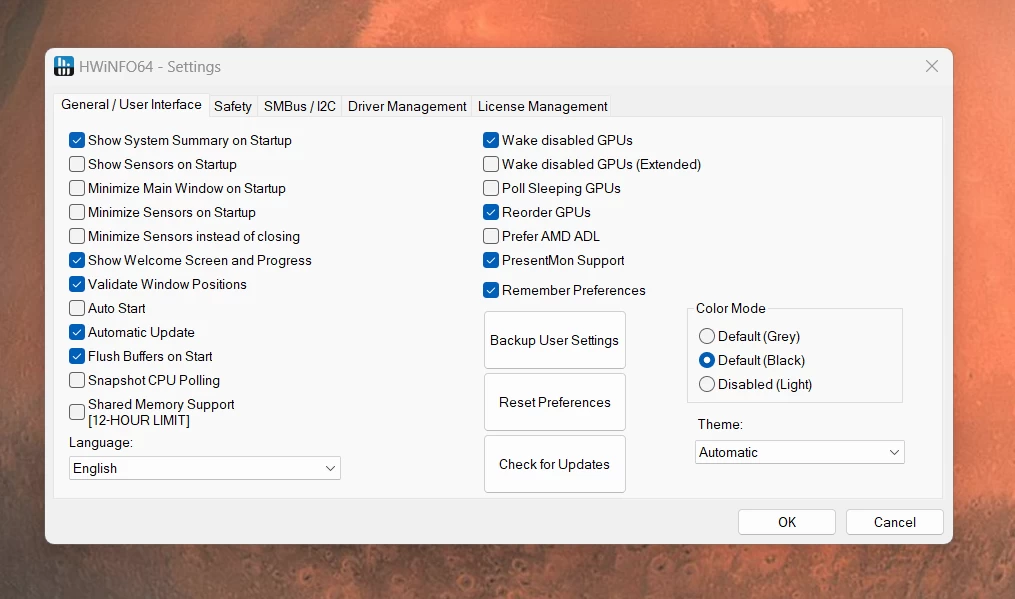Open the License Management tab
This screenshot has height=599, width=1015.
tap(542, 106)
